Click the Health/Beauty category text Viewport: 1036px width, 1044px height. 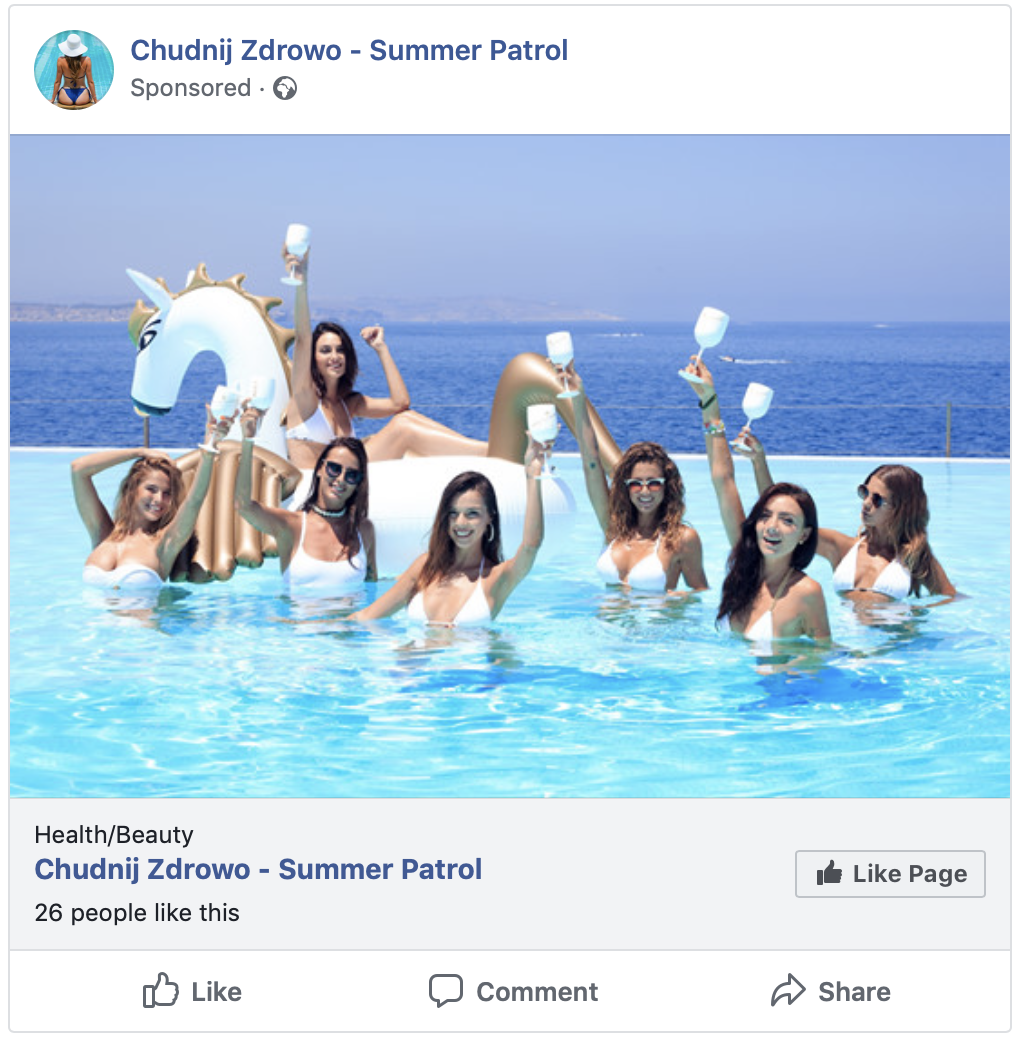click(114, 835)
